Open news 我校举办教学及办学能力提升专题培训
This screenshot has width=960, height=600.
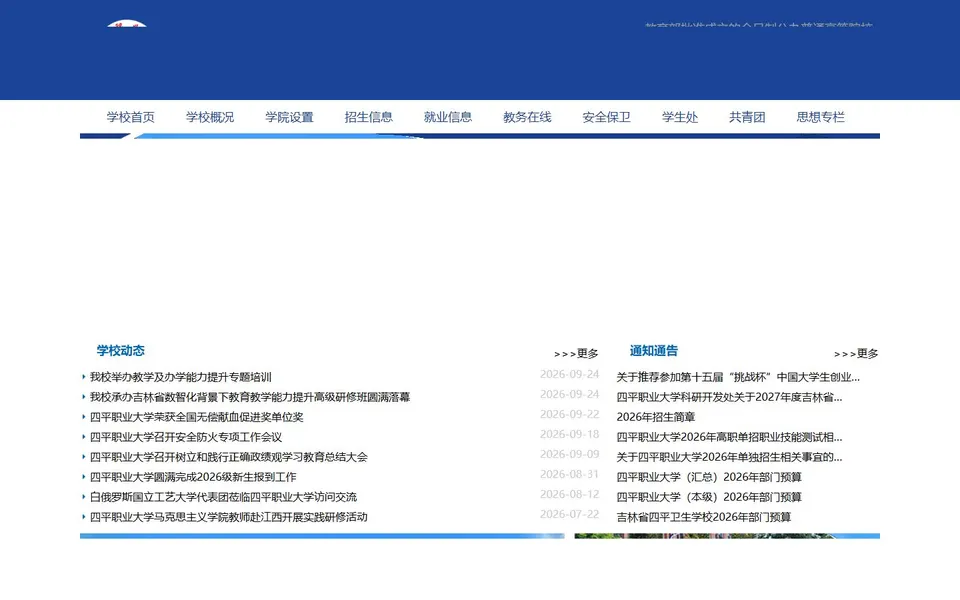coord(181,377)
